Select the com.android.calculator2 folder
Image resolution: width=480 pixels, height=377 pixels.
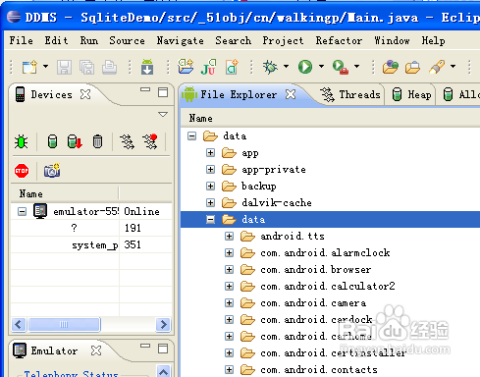[x=328, y=286]
